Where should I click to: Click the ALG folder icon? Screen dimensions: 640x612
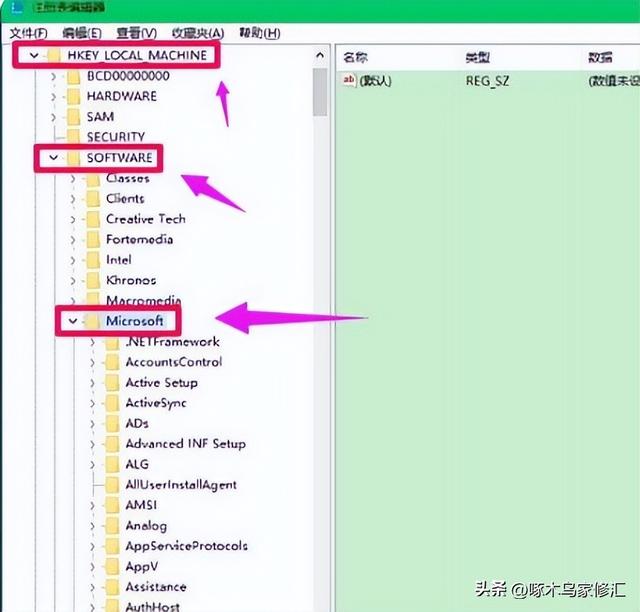pyautogui.click(x=112, y=465)
